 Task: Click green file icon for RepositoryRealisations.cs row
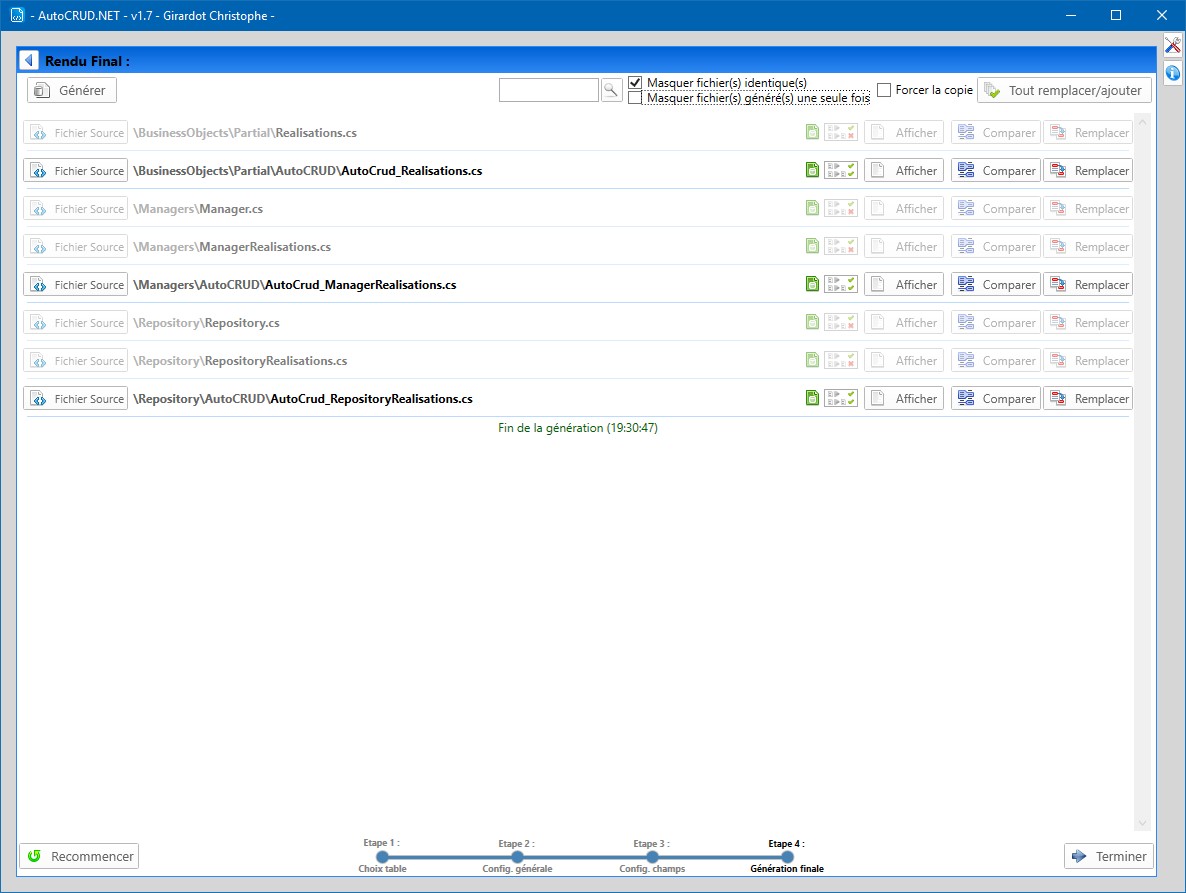coord(812,360)
